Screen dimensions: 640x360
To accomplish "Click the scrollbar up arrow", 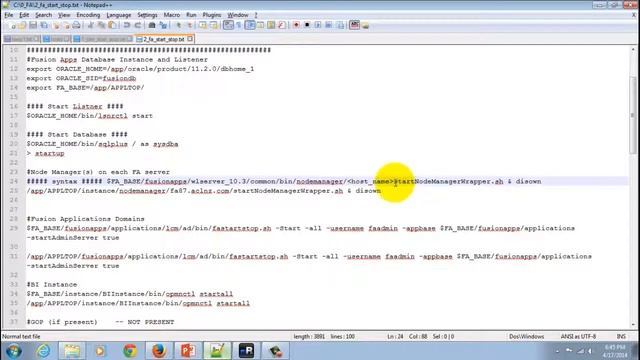I will tap(633, 49).
